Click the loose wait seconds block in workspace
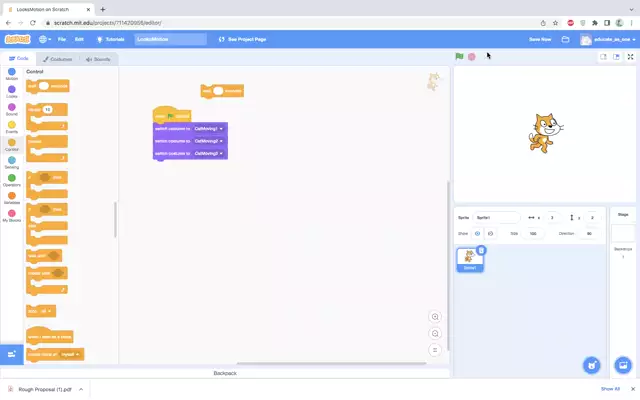Screen dimensions: 640x400 coord(222,91)
